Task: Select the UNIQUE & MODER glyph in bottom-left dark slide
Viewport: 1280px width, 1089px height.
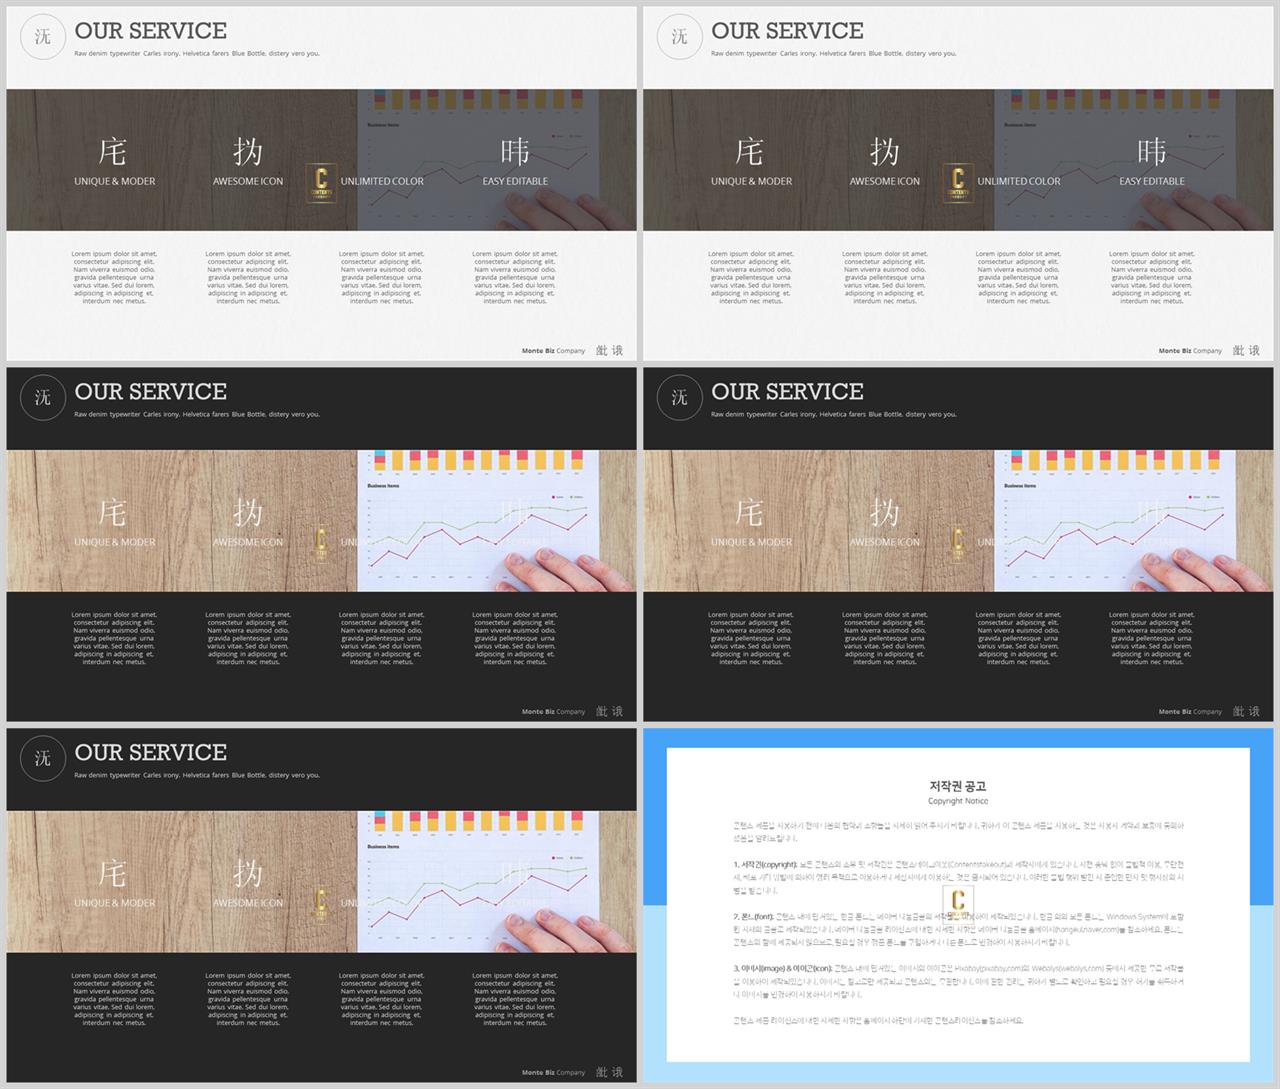Action: [113, 874]
